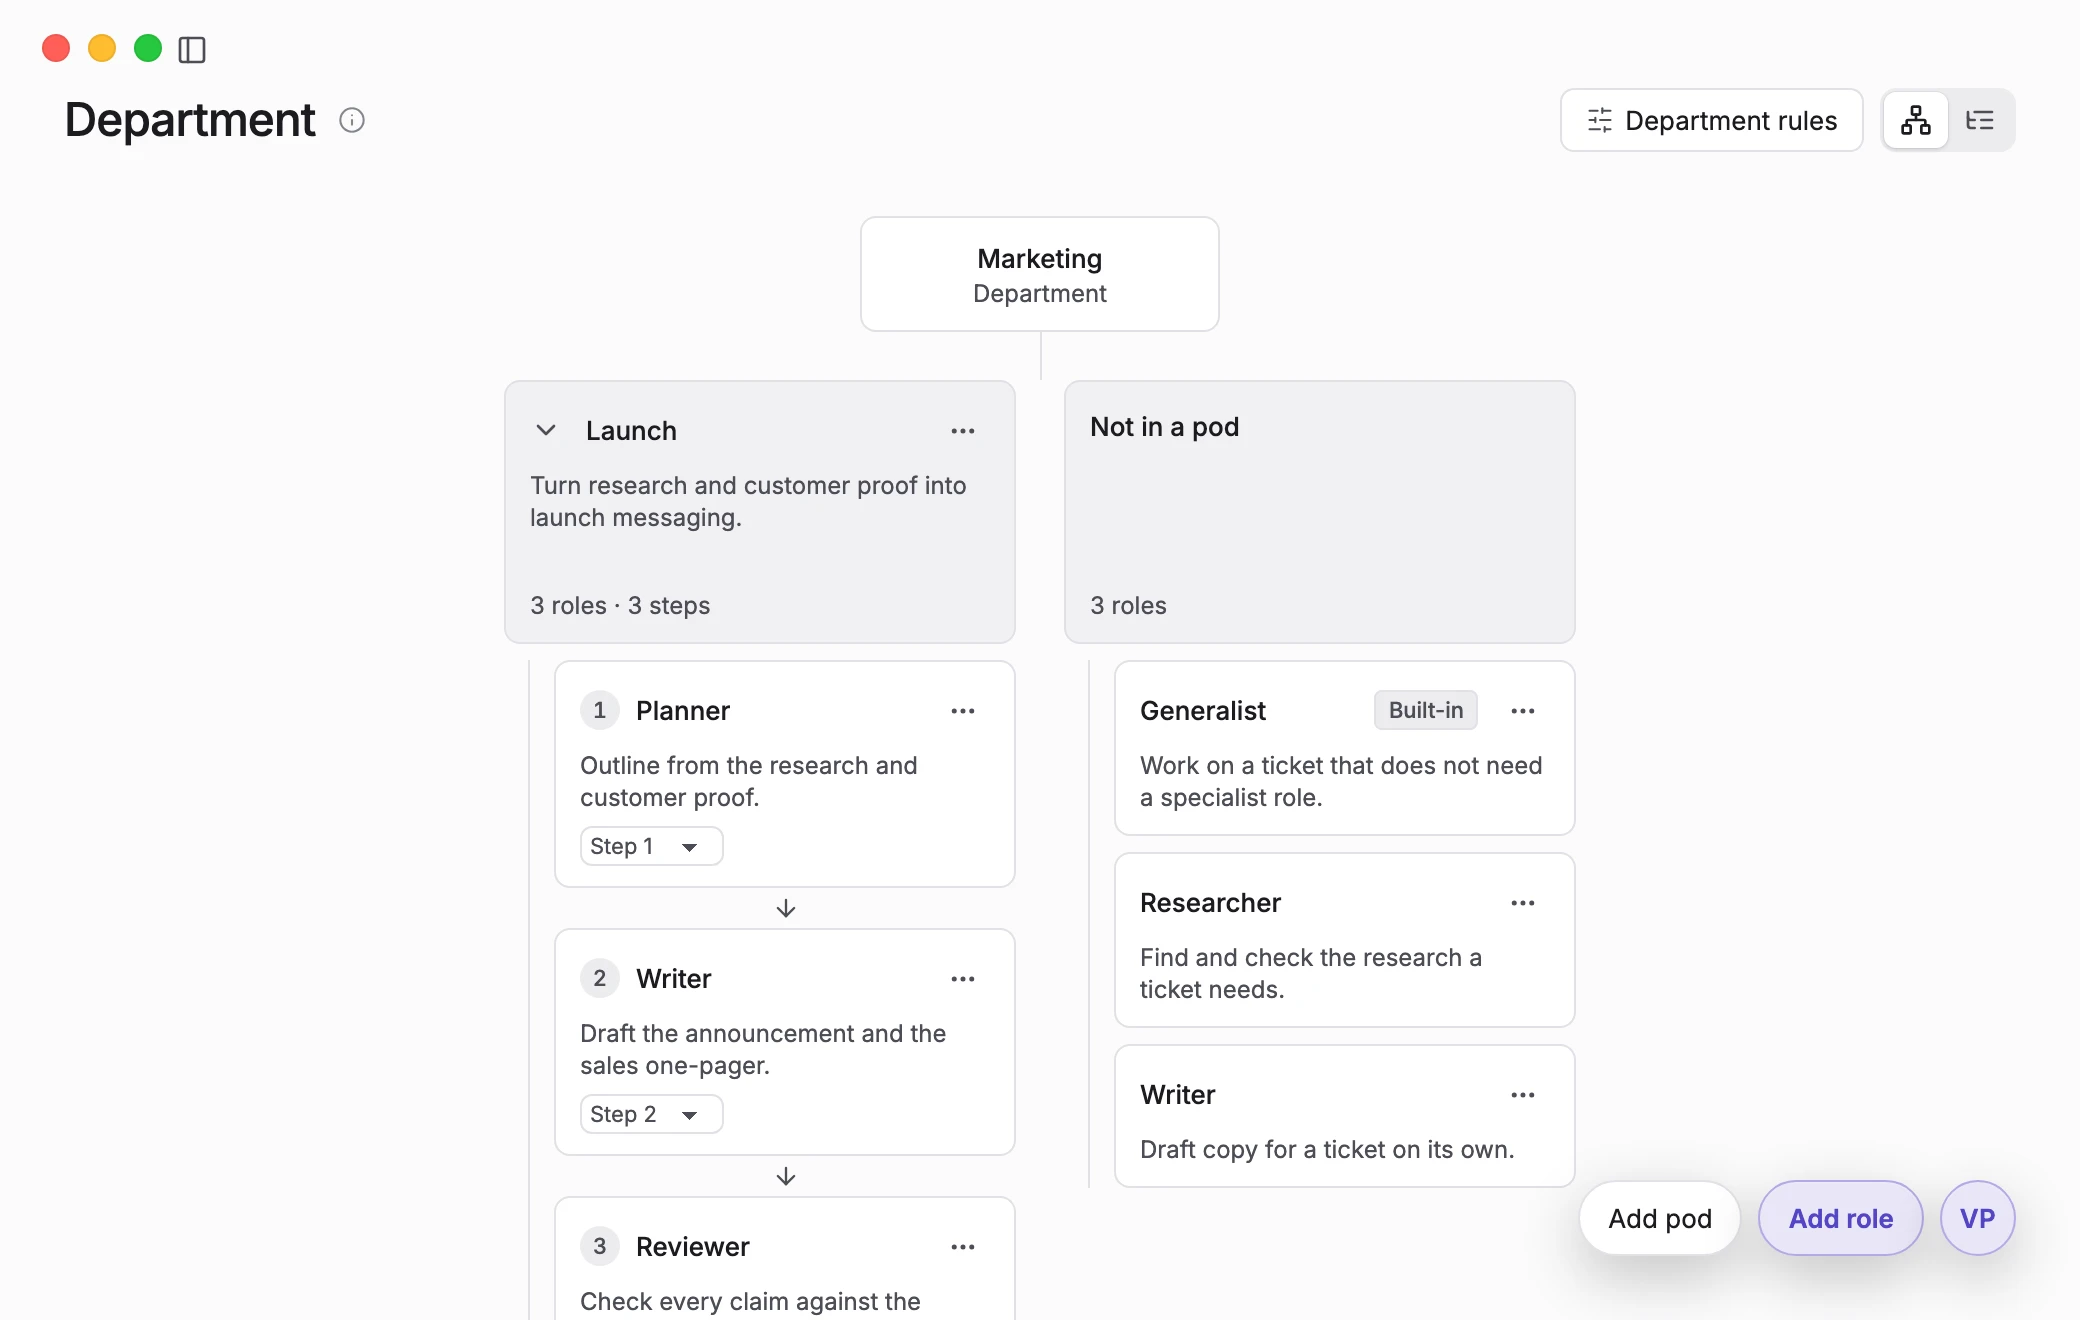2080x1320 pixels.
Task: Open Researcher role more options
Action: 1523,903
